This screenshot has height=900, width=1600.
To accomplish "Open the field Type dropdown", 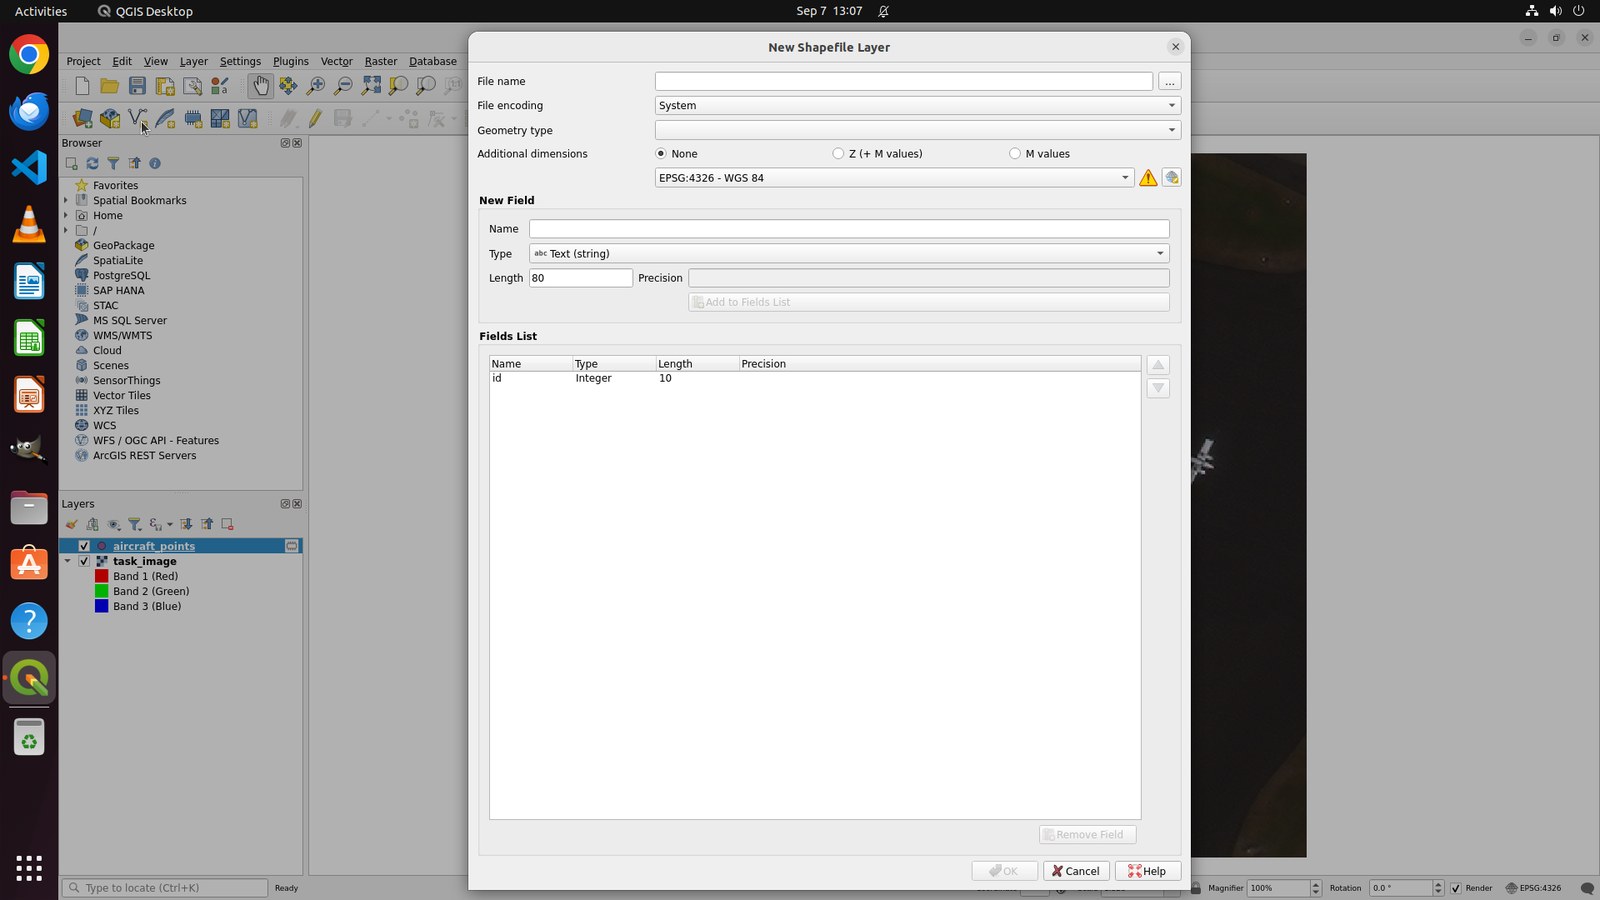I will click(x=849, y=254).
